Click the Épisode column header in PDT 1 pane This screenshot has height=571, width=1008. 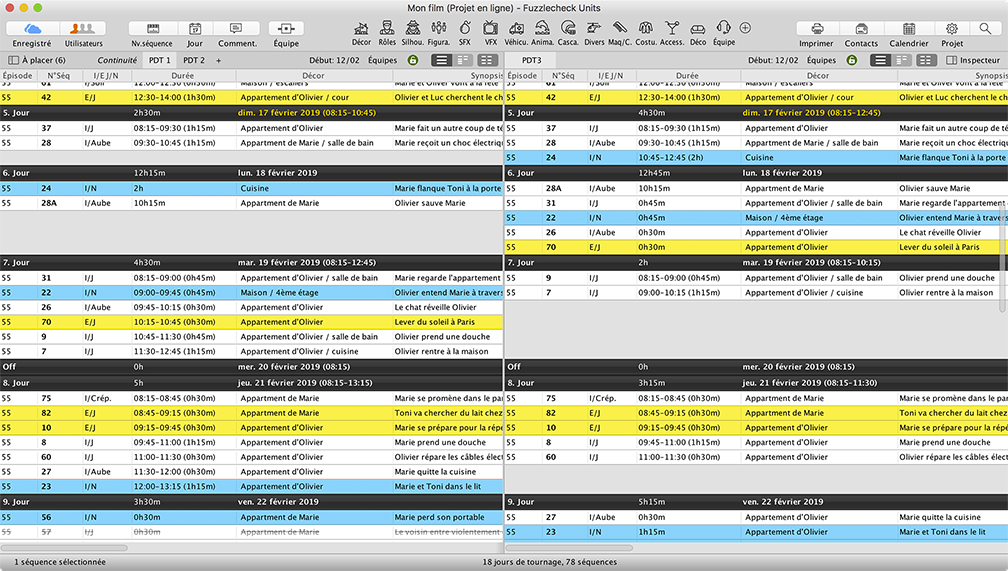[x=17, y=75]
